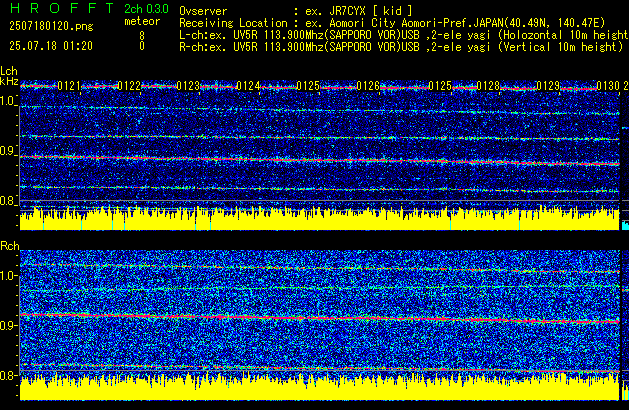The height and width of the screenshot is (410, 629).
Task: Jump to the 0123 time marker
Action: 188,86
